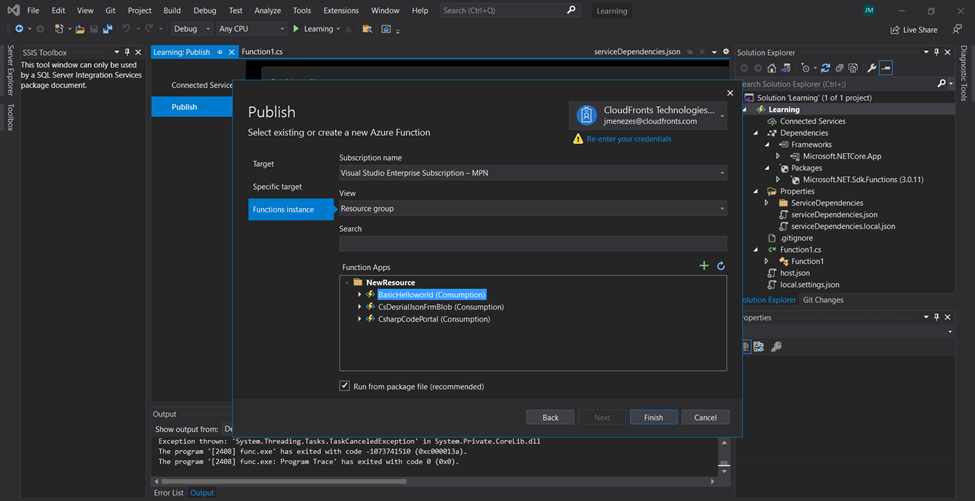The image size is (975, 501).
Task: Open the Extensions menu
Action: pyautogui.click(x=341, y=11)
